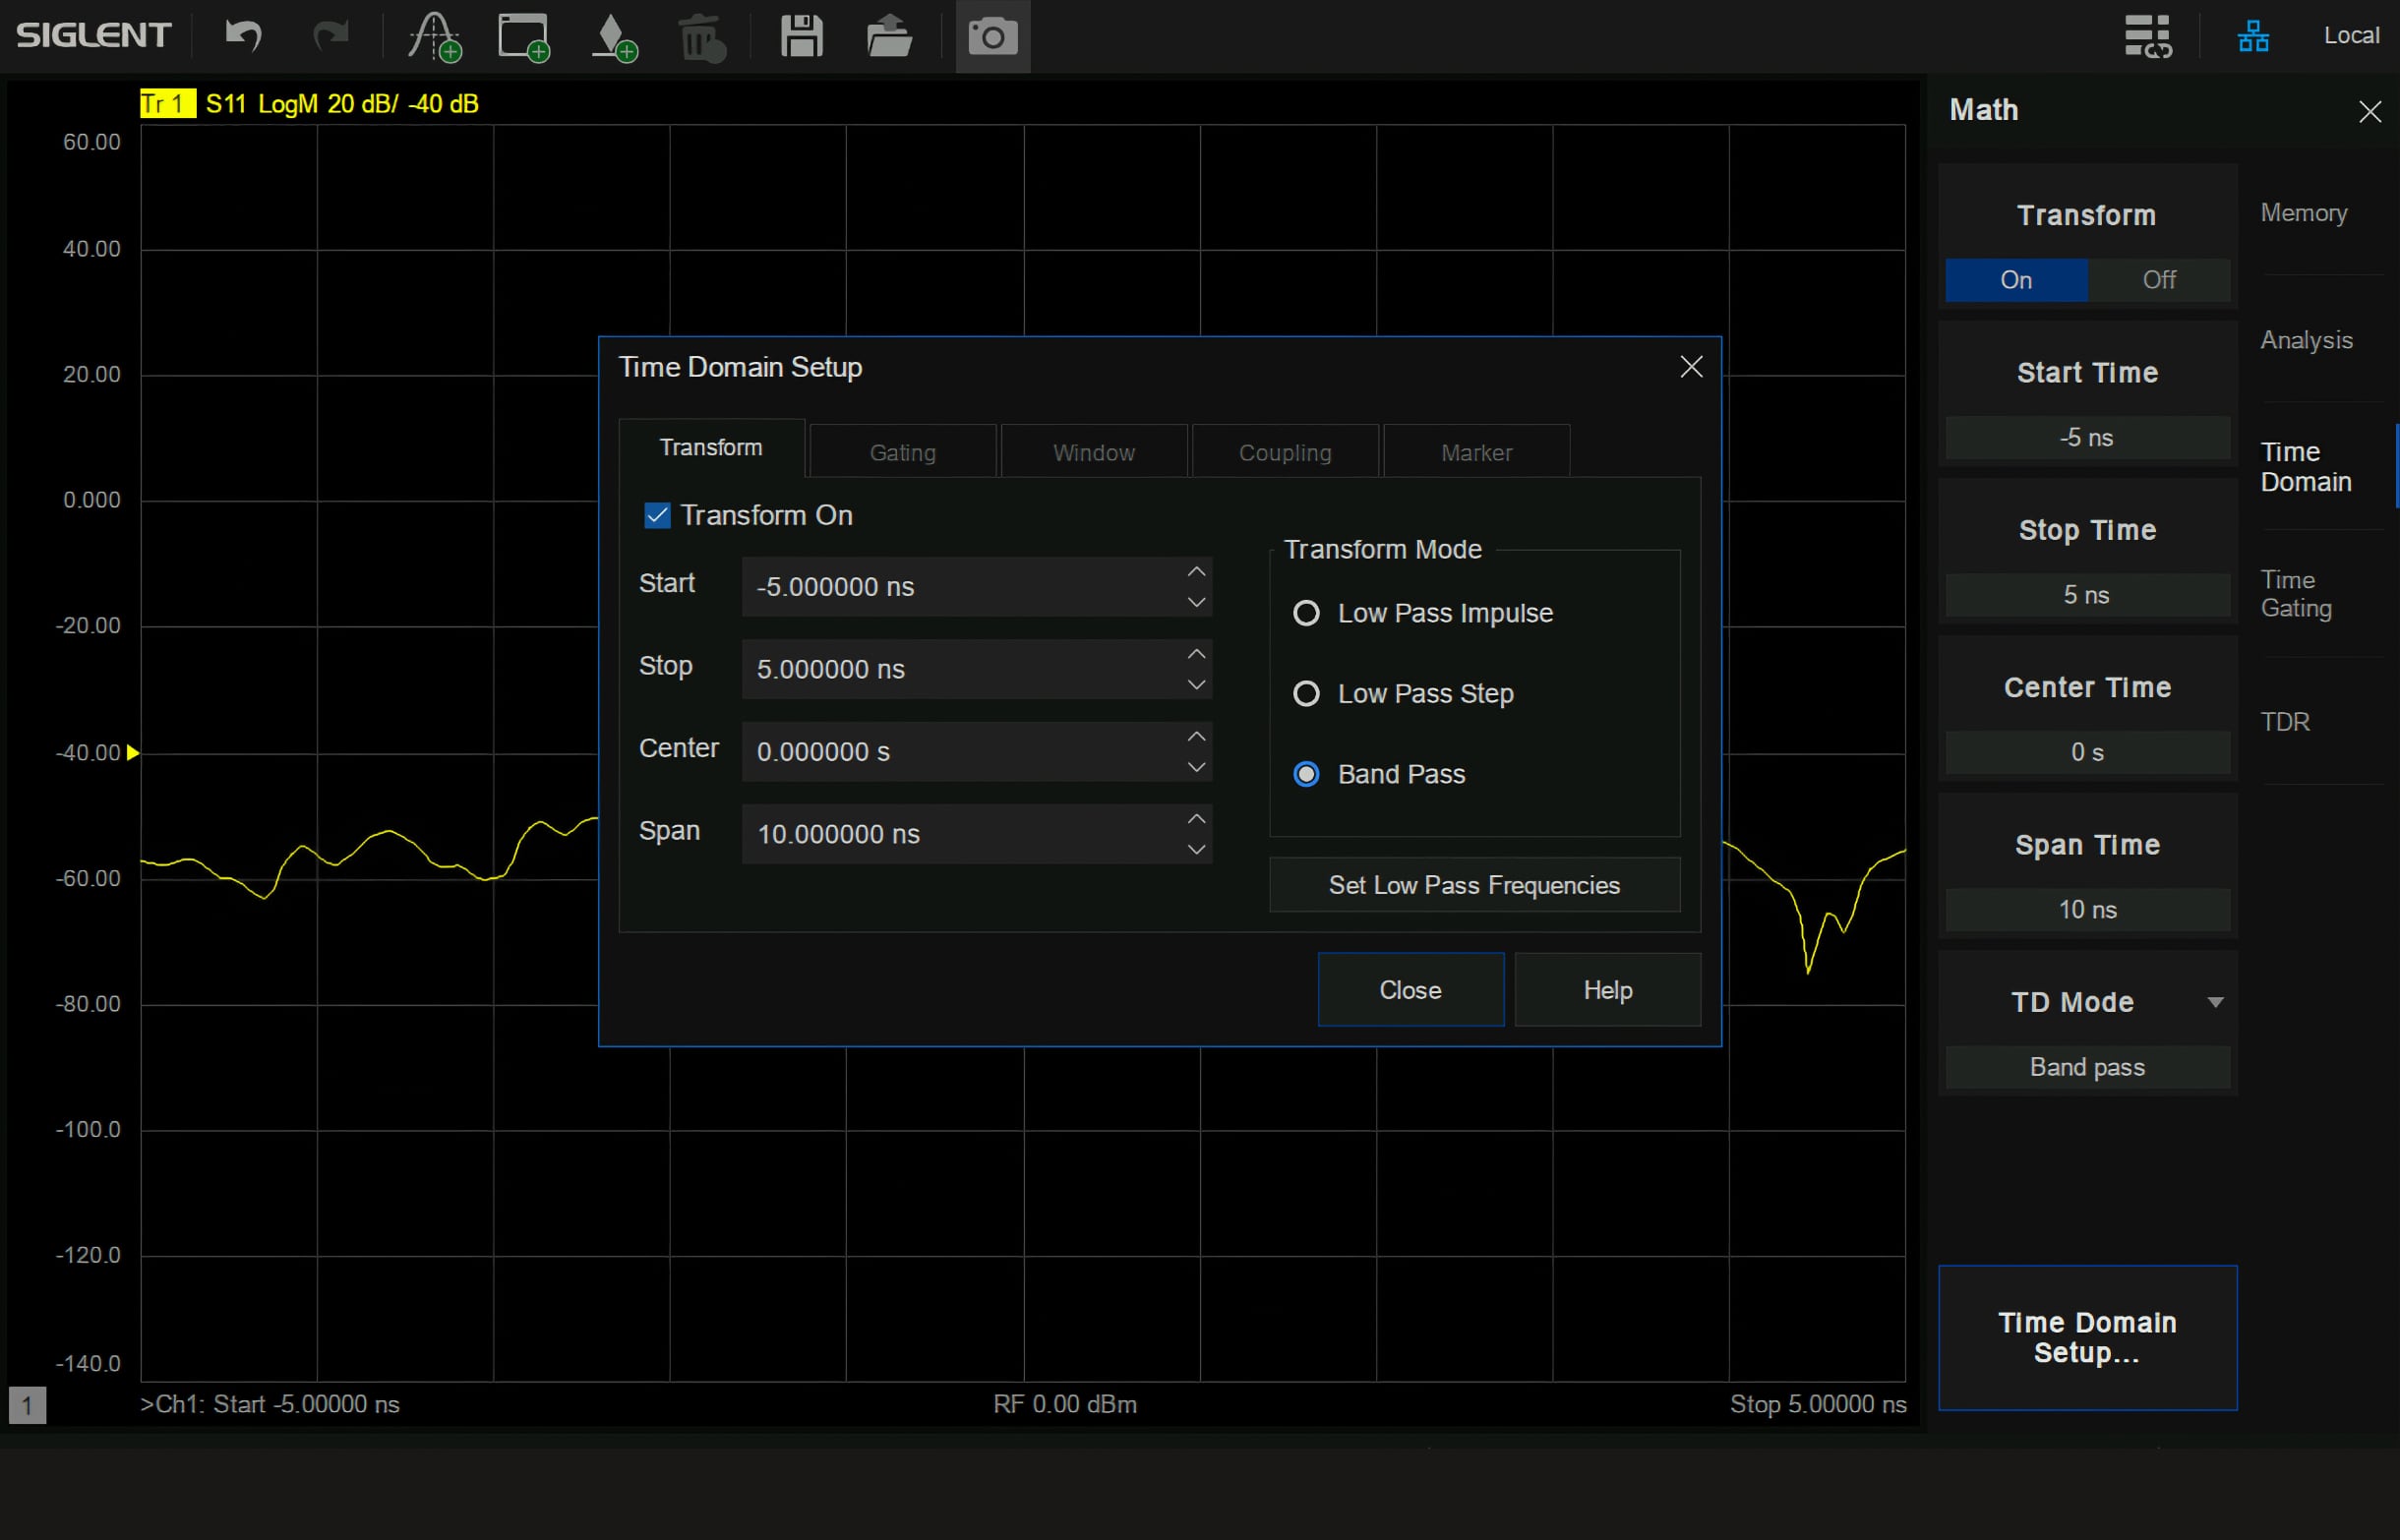Image resolution: width=2400 pixels, height=1540 pixels.
Task: Switch to the Marker tab
Action: 1476,452
